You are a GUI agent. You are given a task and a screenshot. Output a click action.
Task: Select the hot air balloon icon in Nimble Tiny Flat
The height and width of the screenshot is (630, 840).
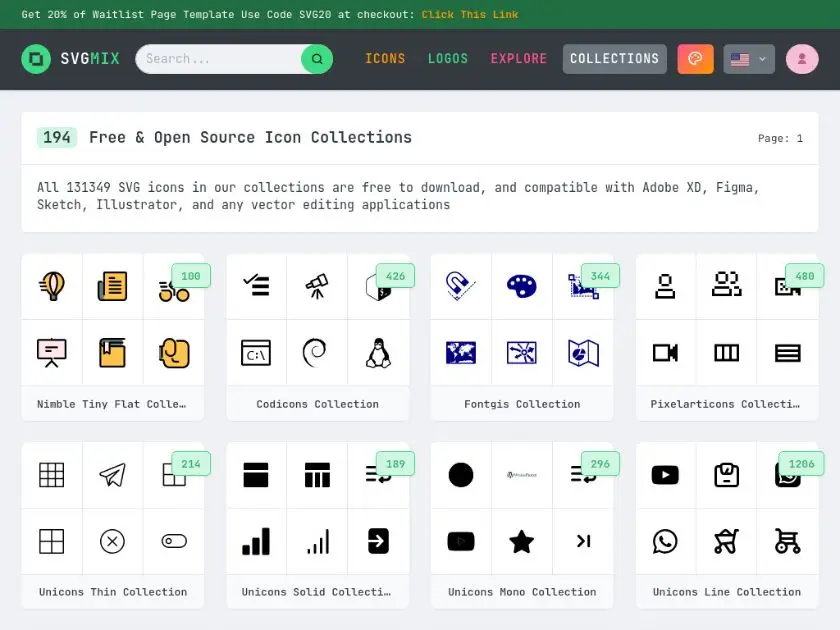(x=51, y=287)
